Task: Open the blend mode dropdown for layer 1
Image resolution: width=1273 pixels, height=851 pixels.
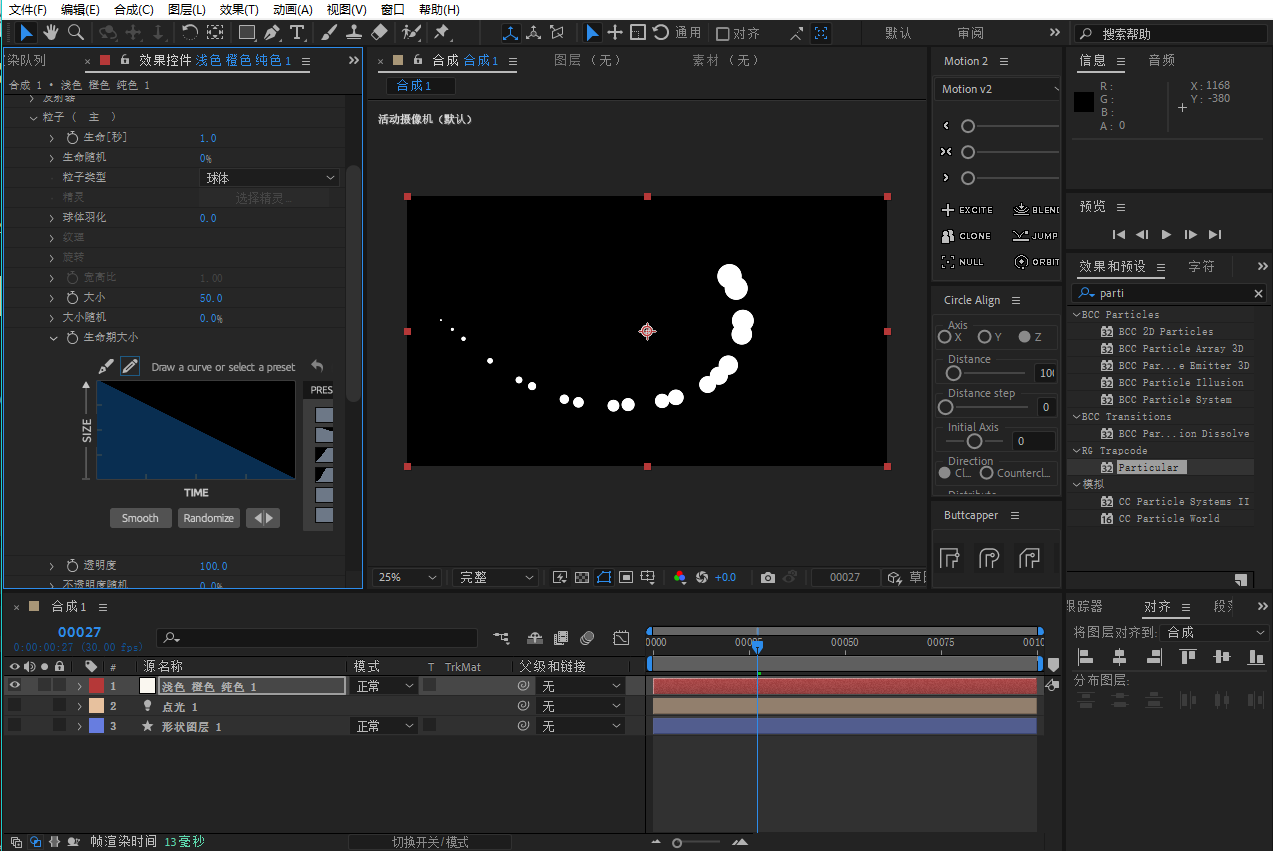Action: pos(385,686)
